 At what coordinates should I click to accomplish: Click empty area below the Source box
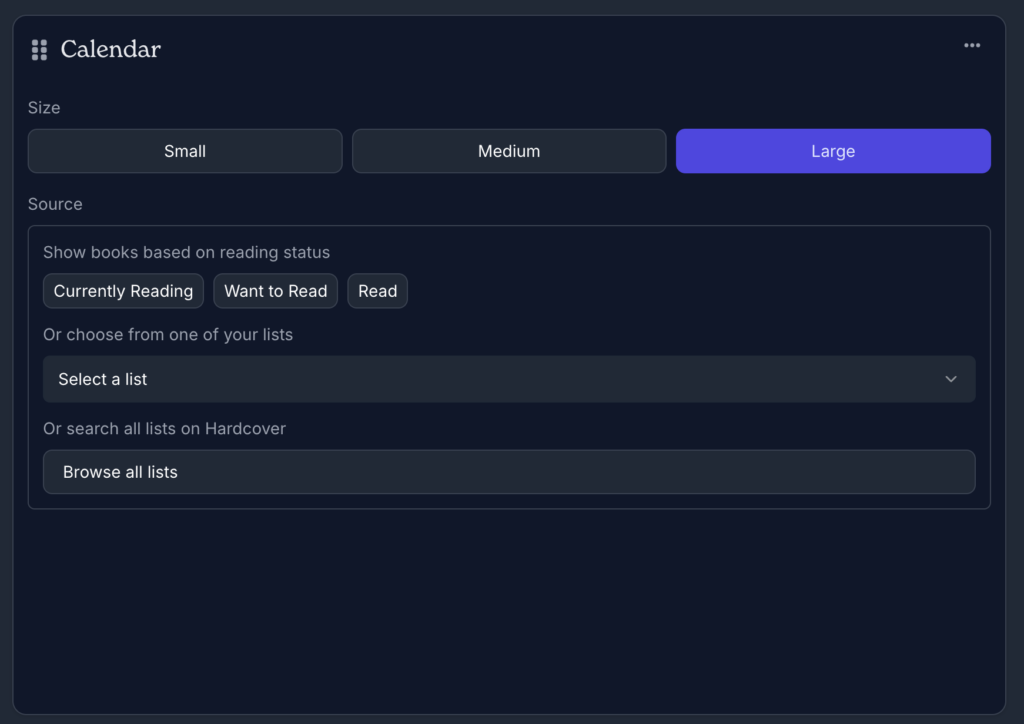pos(509,610)
